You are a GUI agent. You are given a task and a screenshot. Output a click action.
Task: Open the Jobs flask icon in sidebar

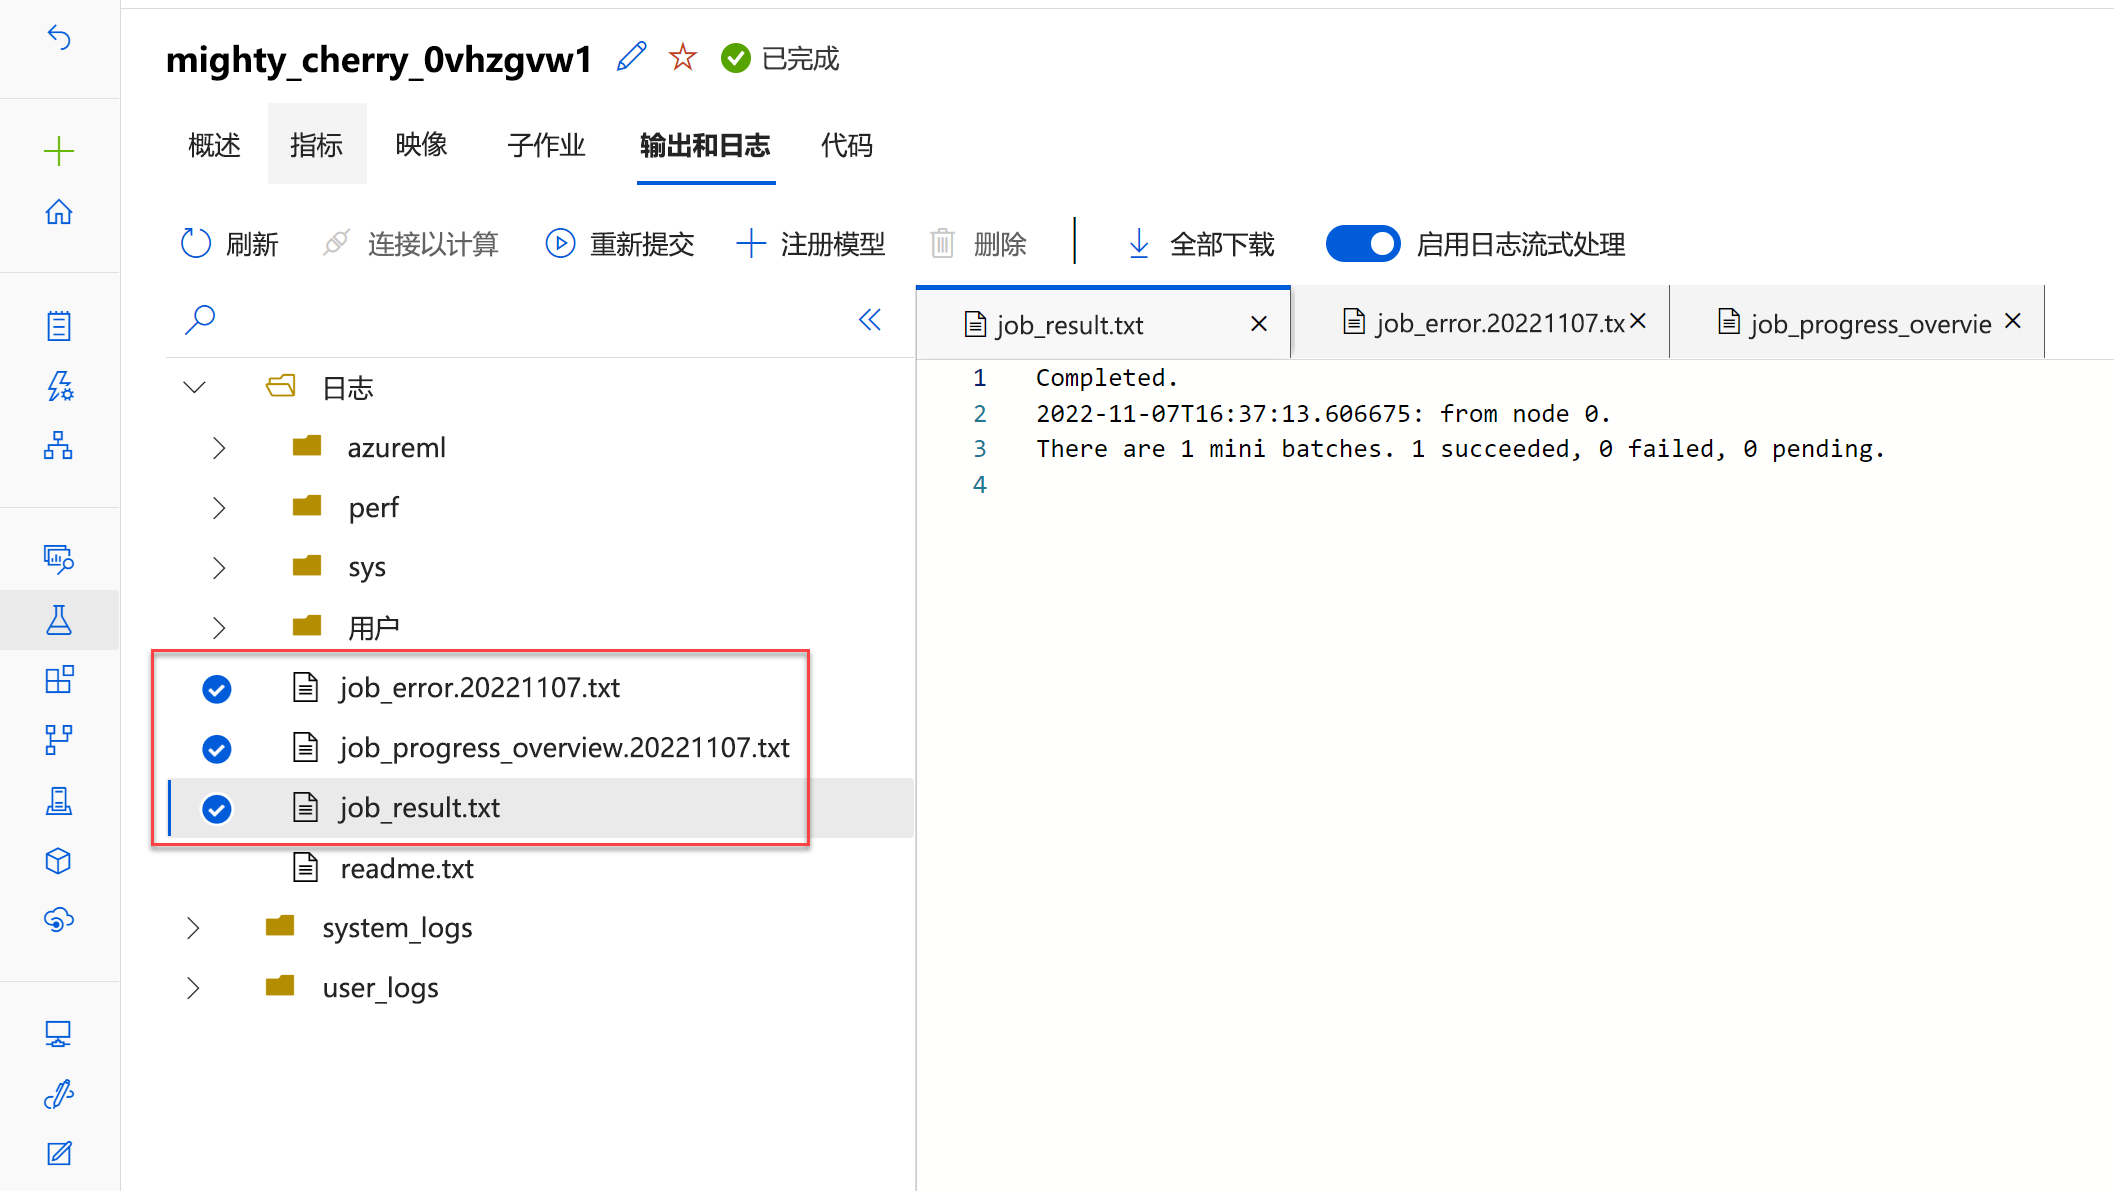pyautogui.click(x=59, y=620)
